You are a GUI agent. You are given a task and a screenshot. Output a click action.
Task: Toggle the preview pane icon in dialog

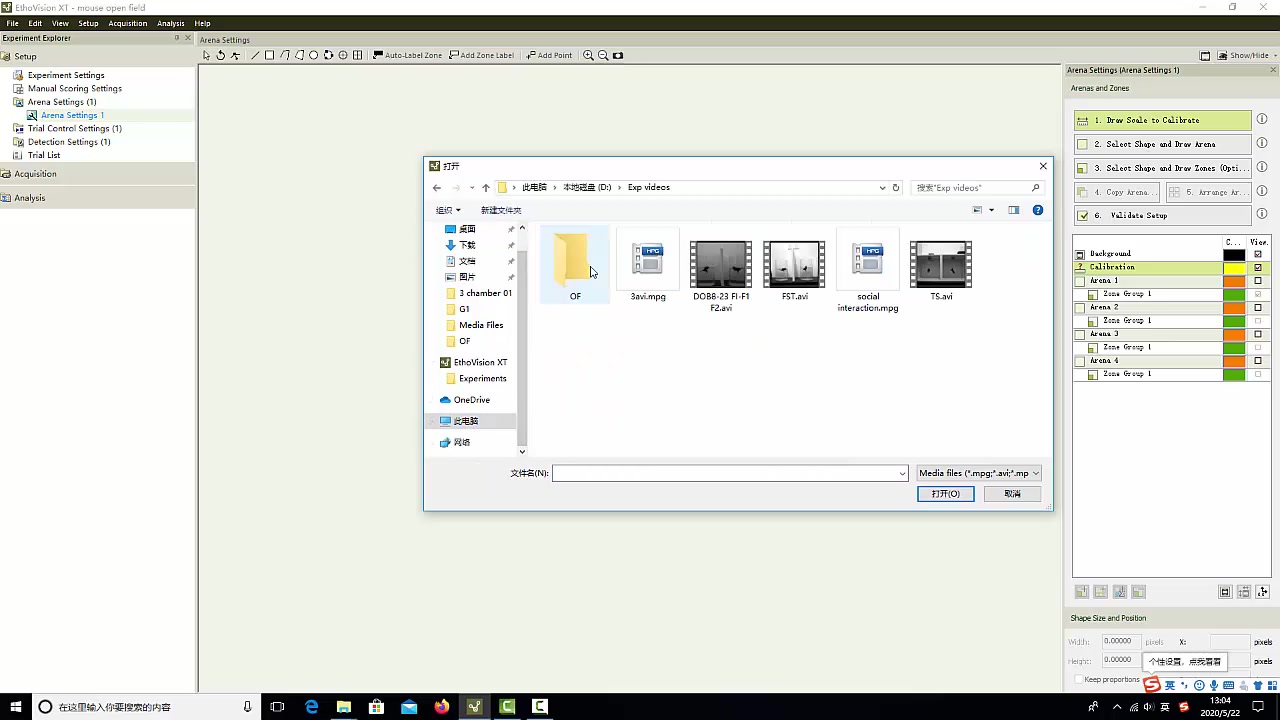(x=1013, y=210)
